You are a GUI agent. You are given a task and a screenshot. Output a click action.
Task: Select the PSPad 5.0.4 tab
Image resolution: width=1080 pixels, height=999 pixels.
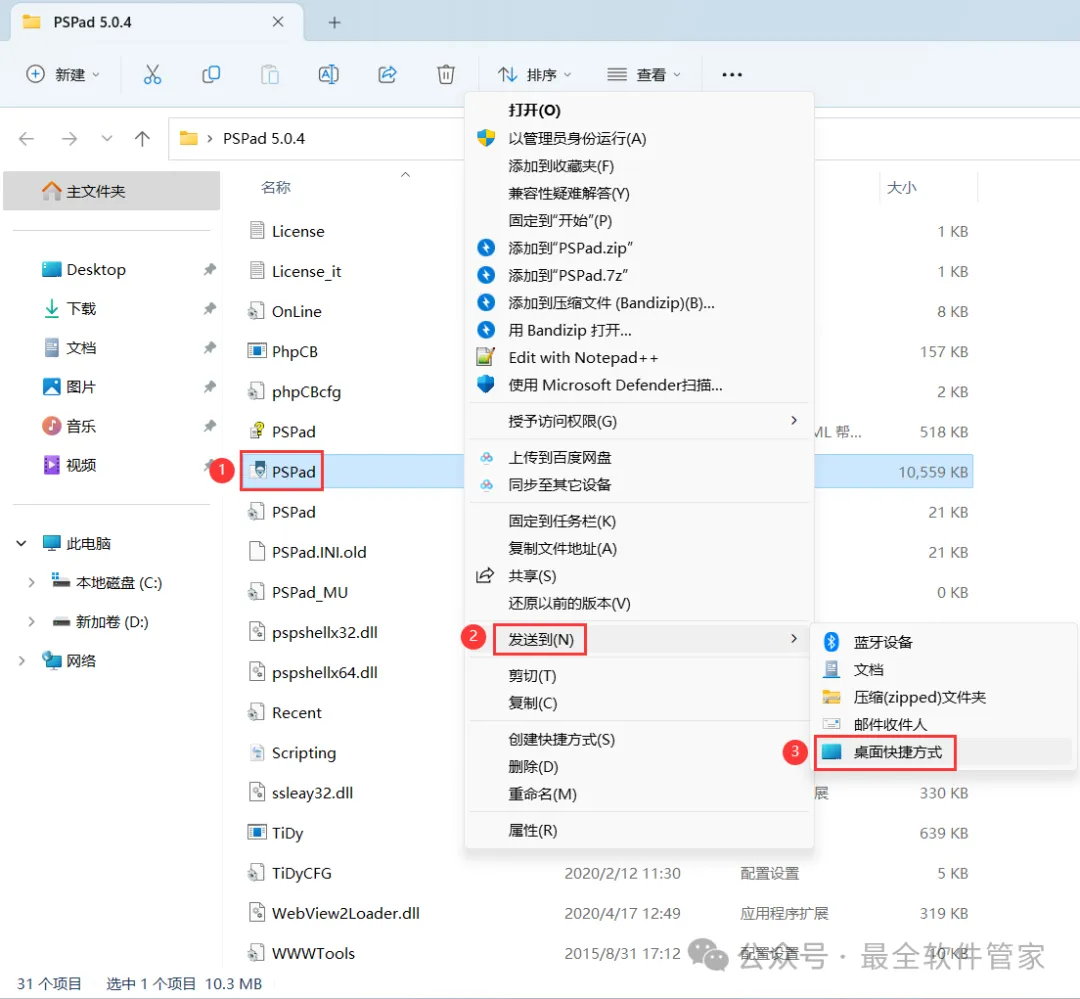coord(158,23)
